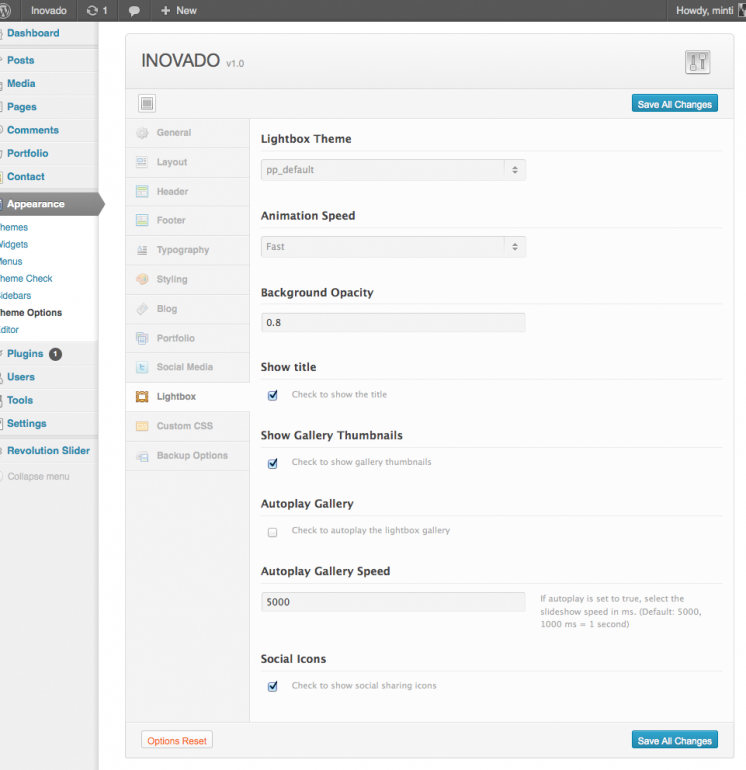This screenshot has height=770, width=746.
Task: Click the top Save All Changes button
Action: [x=674, y=104]
